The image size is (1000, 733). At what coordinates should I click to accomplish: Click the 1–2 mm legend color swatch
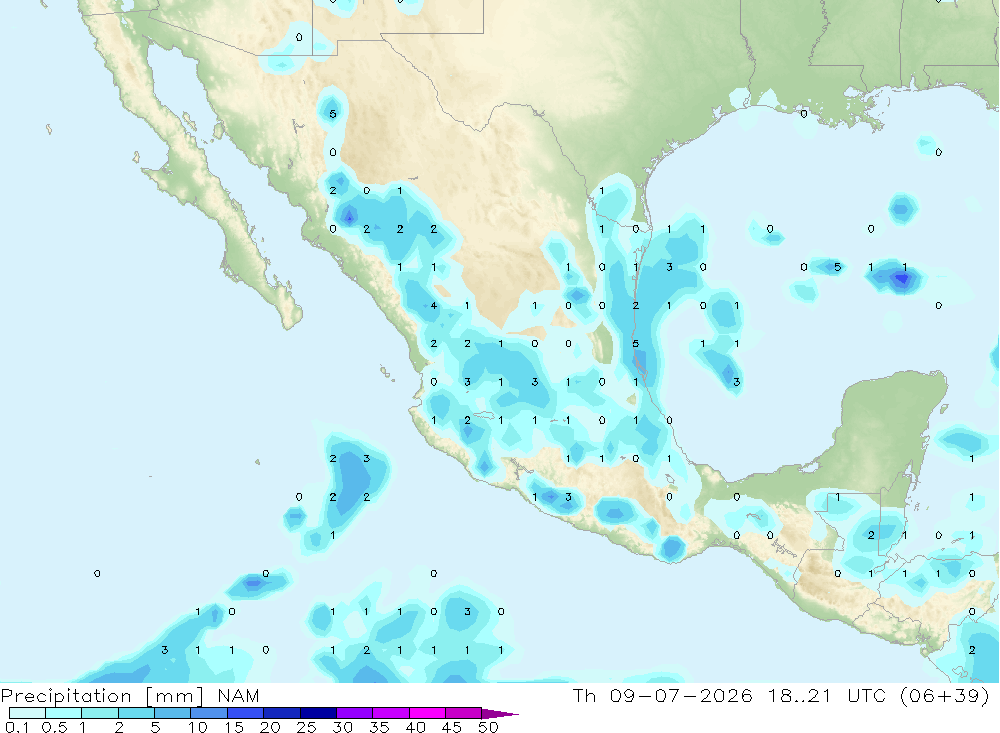pyautogui.click(x=100, y=713)
